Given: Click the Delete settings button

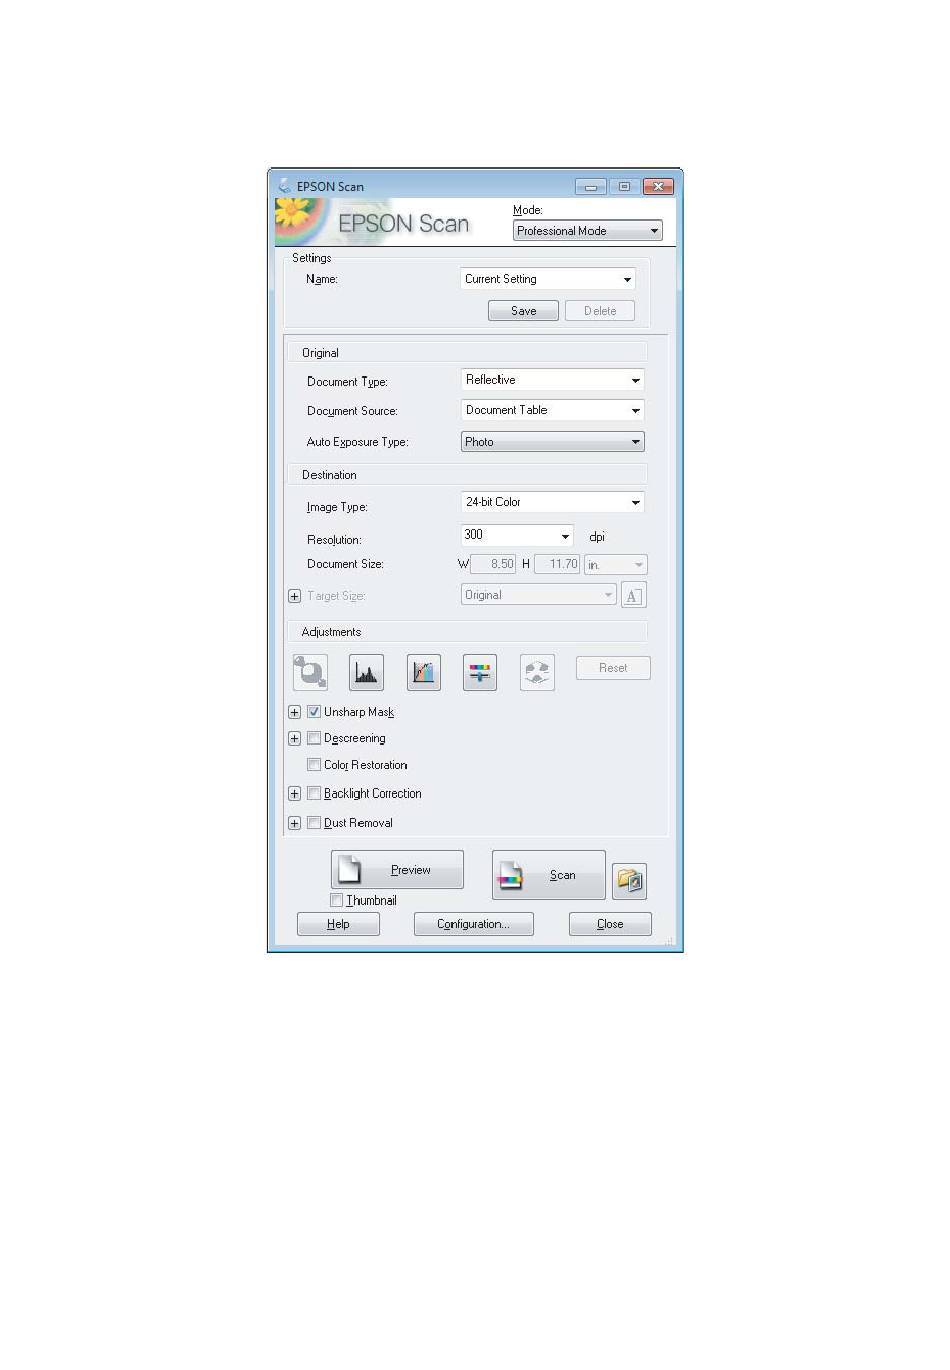Looking at the screenshot, I should [x=600, y=311].
